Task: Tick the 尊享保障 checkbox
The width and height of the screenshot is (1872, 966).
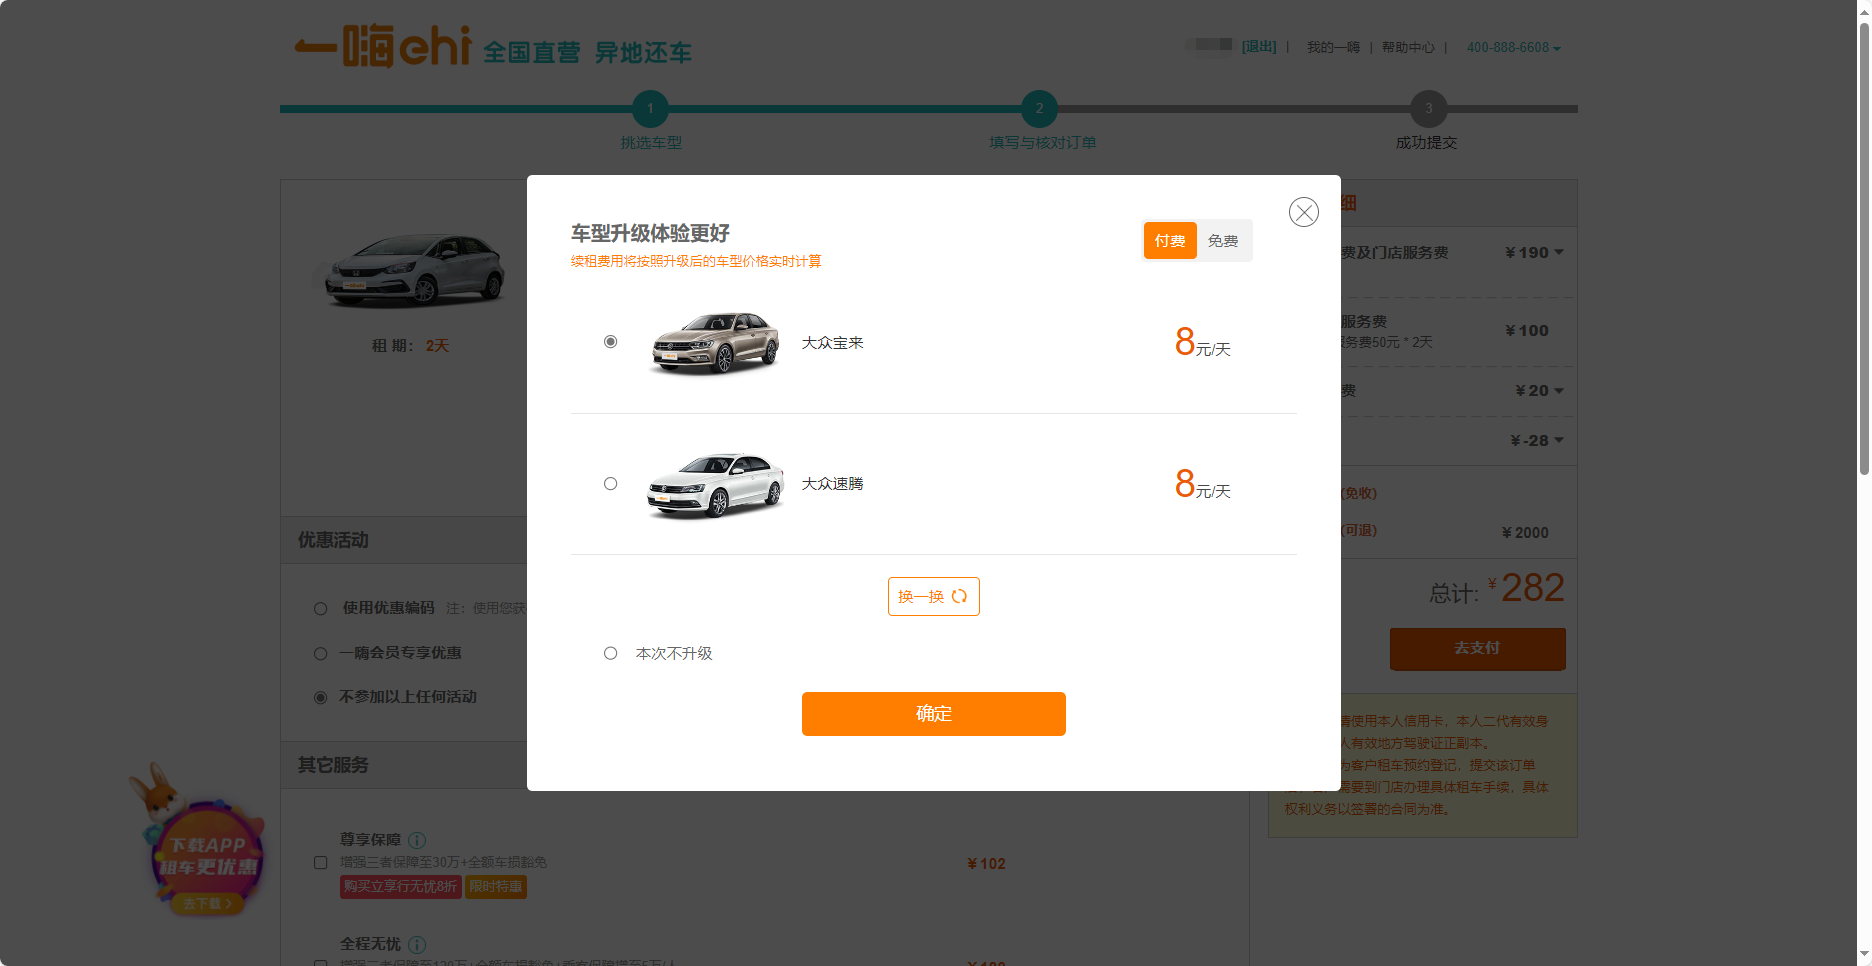Action: 320,862
